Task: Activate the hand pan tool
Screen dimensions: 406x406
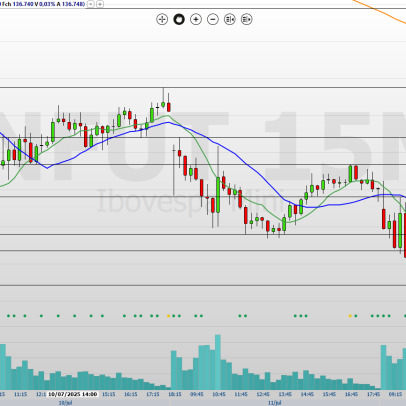Action: [179, 19]
